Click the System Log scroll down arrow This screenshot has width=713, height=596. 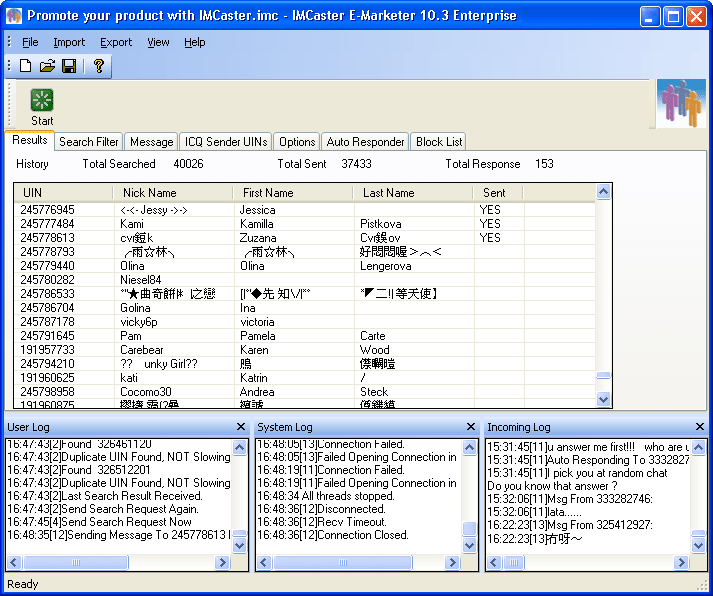tap(469, 545)
